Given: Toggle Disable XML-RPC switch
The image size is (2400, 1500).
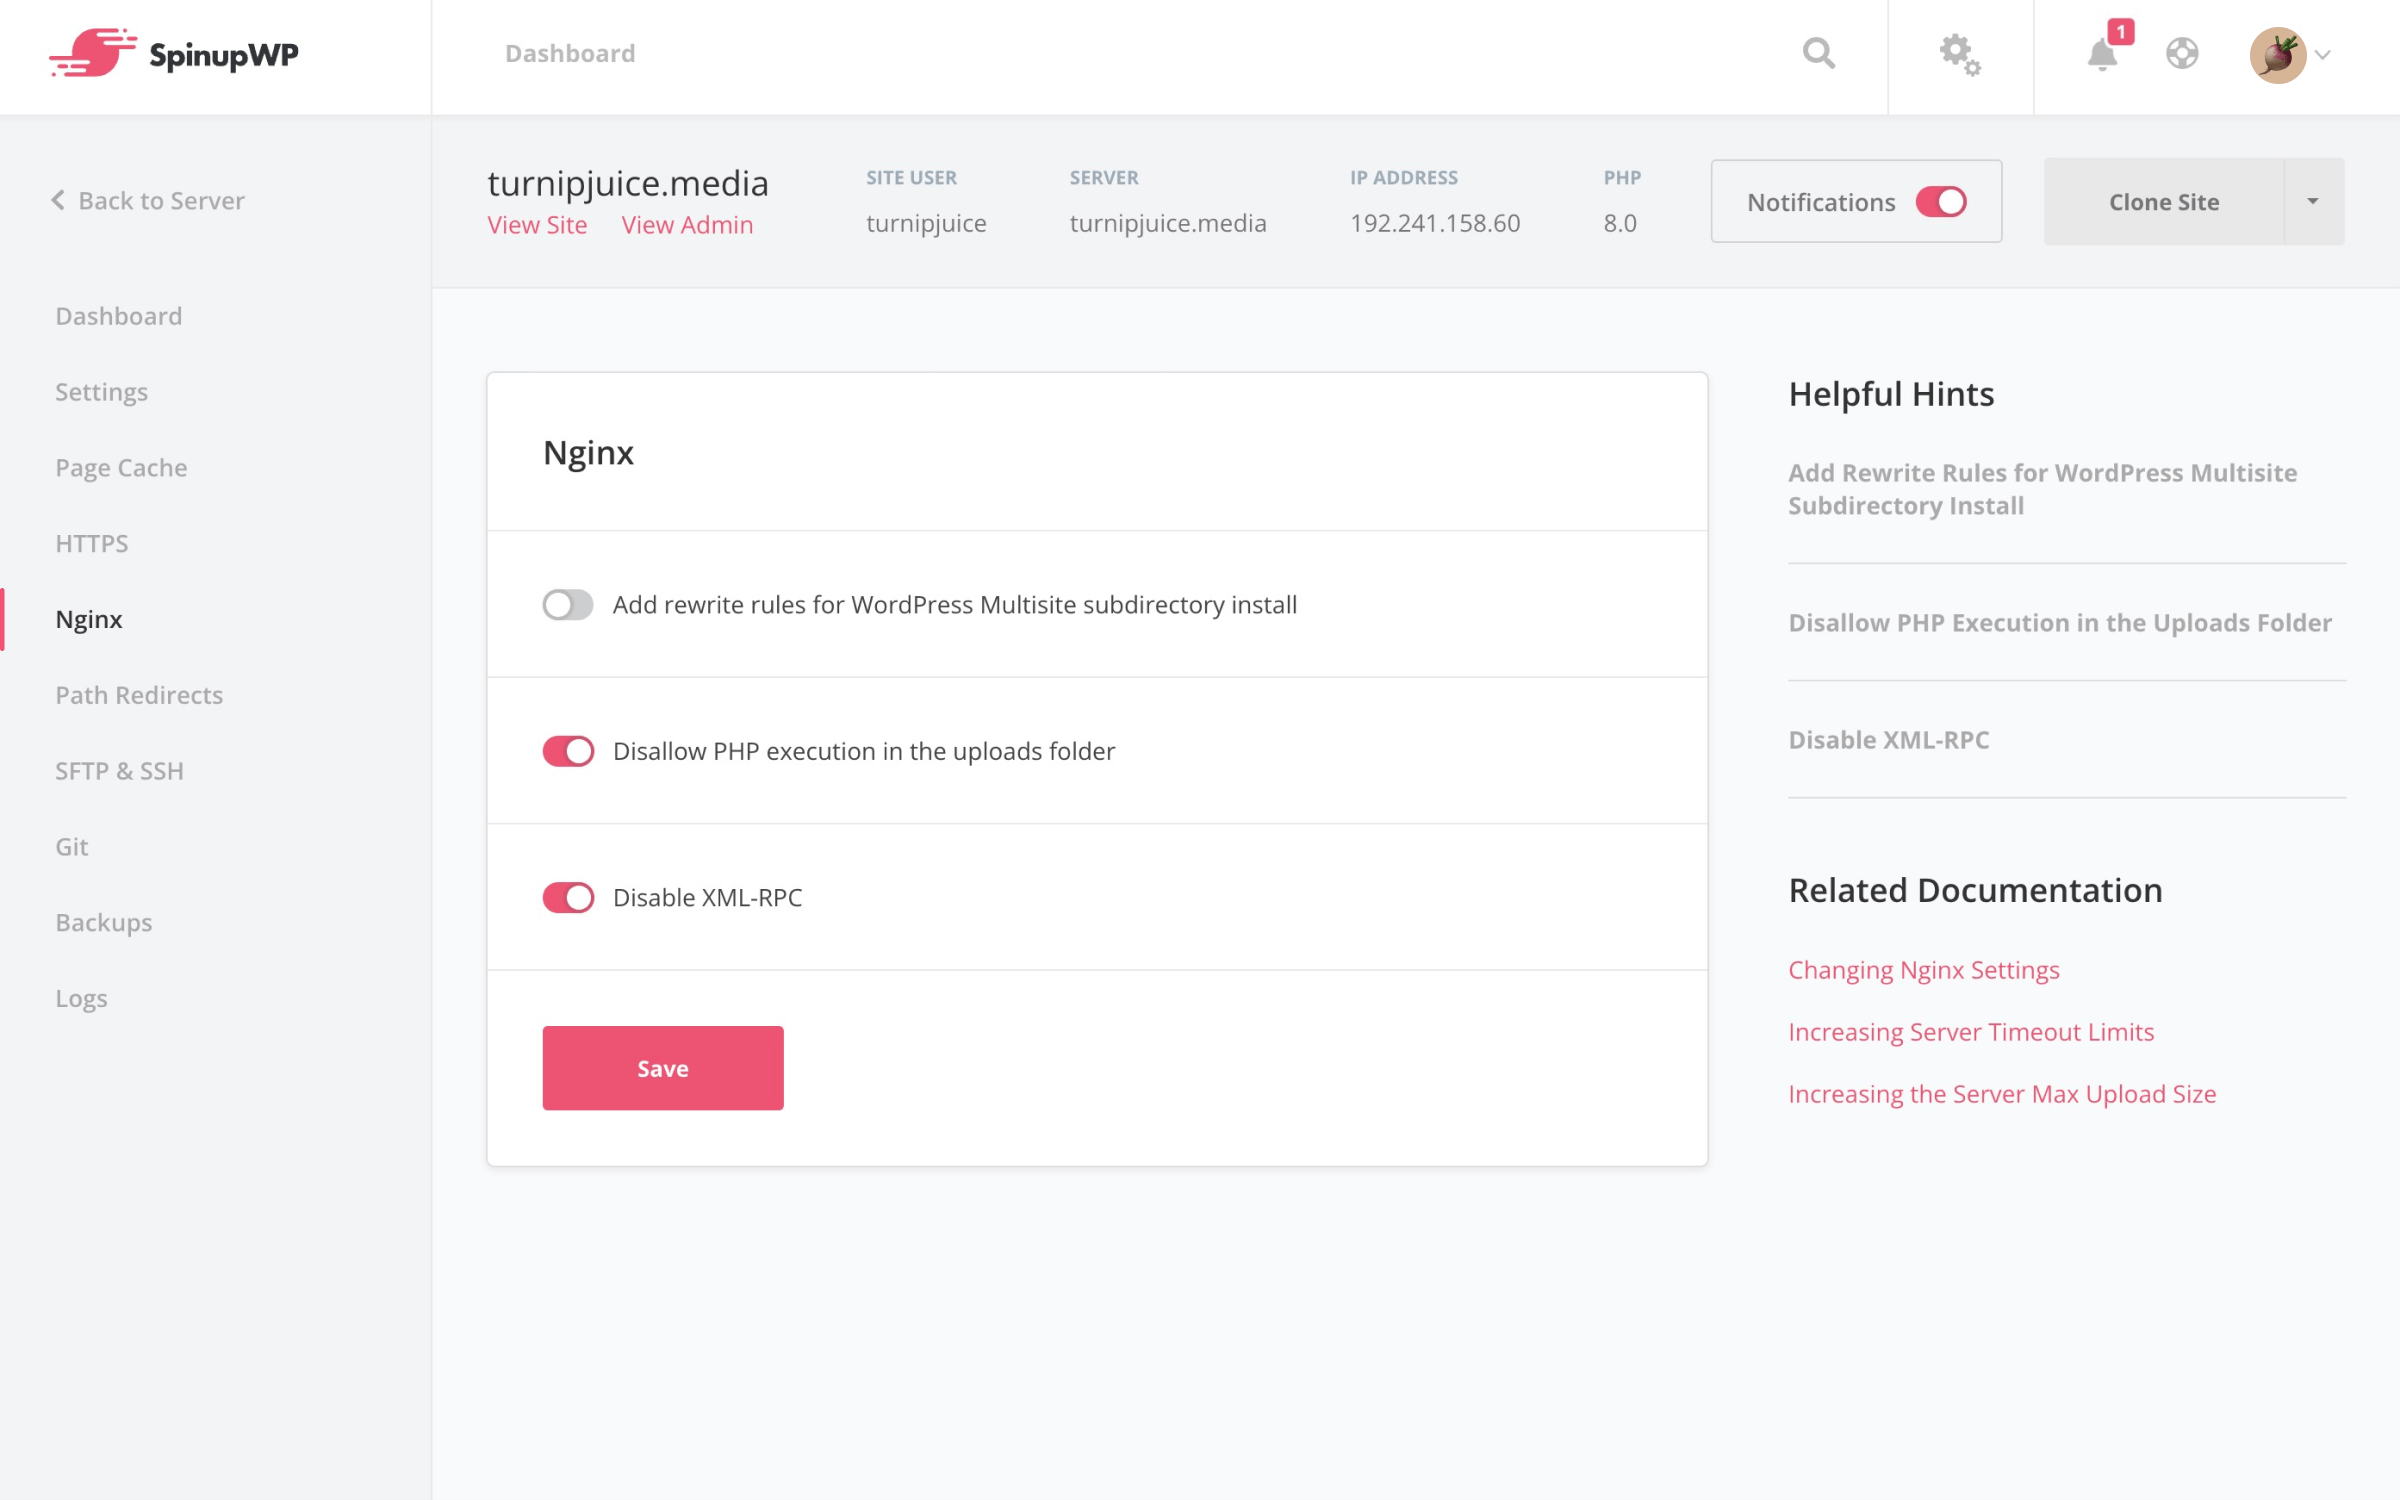Looking at the screenshot, I should [x=568, y=897].
